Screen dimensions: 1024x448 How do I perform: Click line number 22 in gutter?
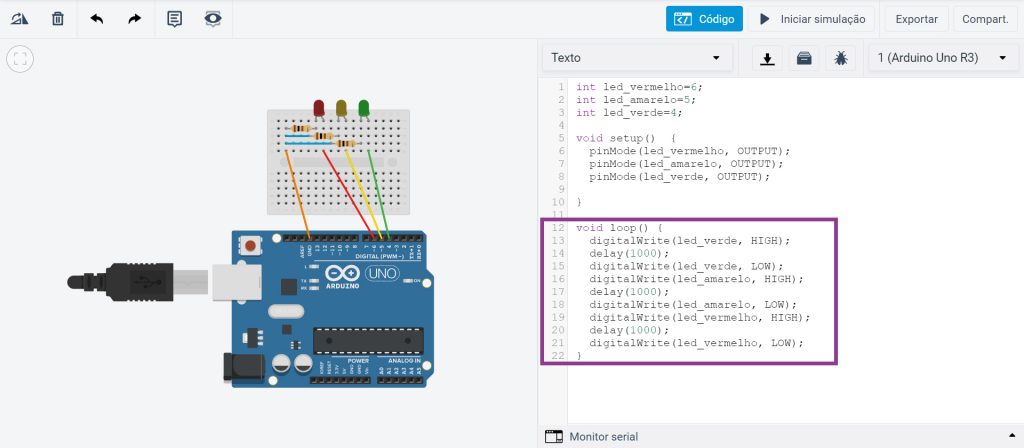(x=557, y=356)
